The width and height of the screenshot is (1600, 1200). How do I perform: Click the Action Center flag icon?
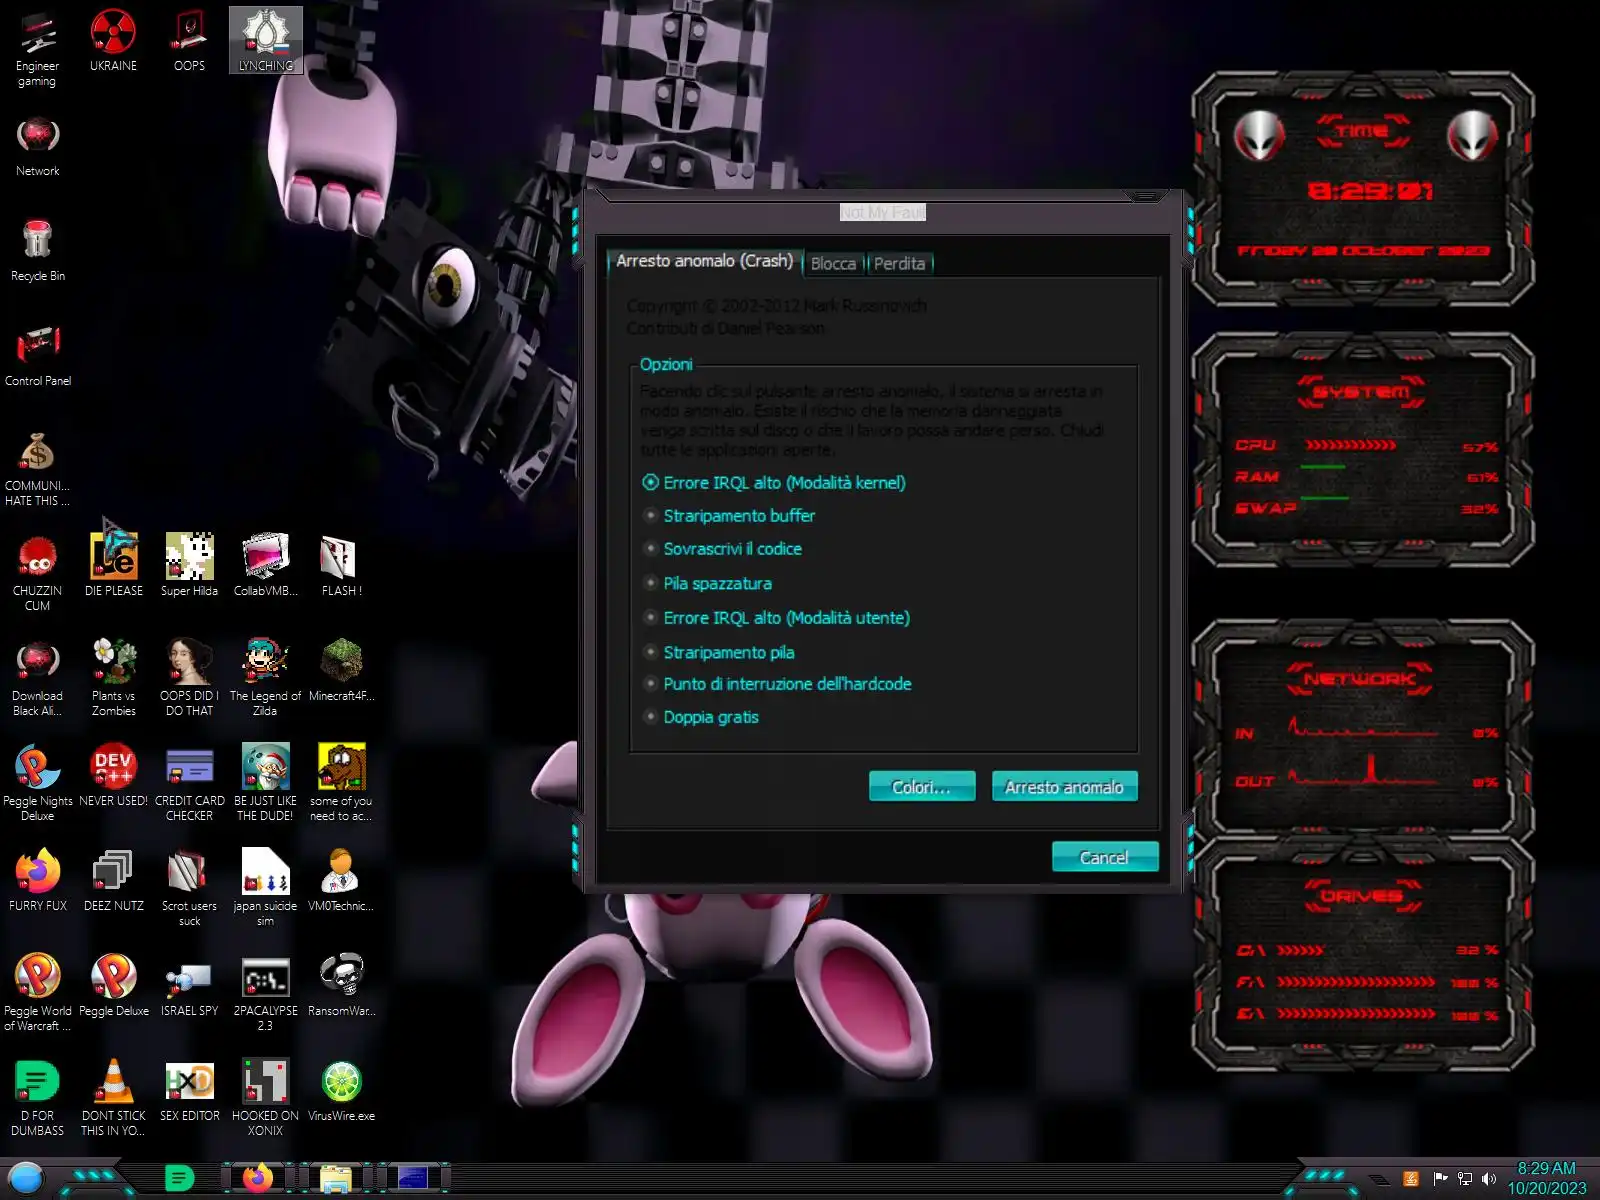1440,1179
